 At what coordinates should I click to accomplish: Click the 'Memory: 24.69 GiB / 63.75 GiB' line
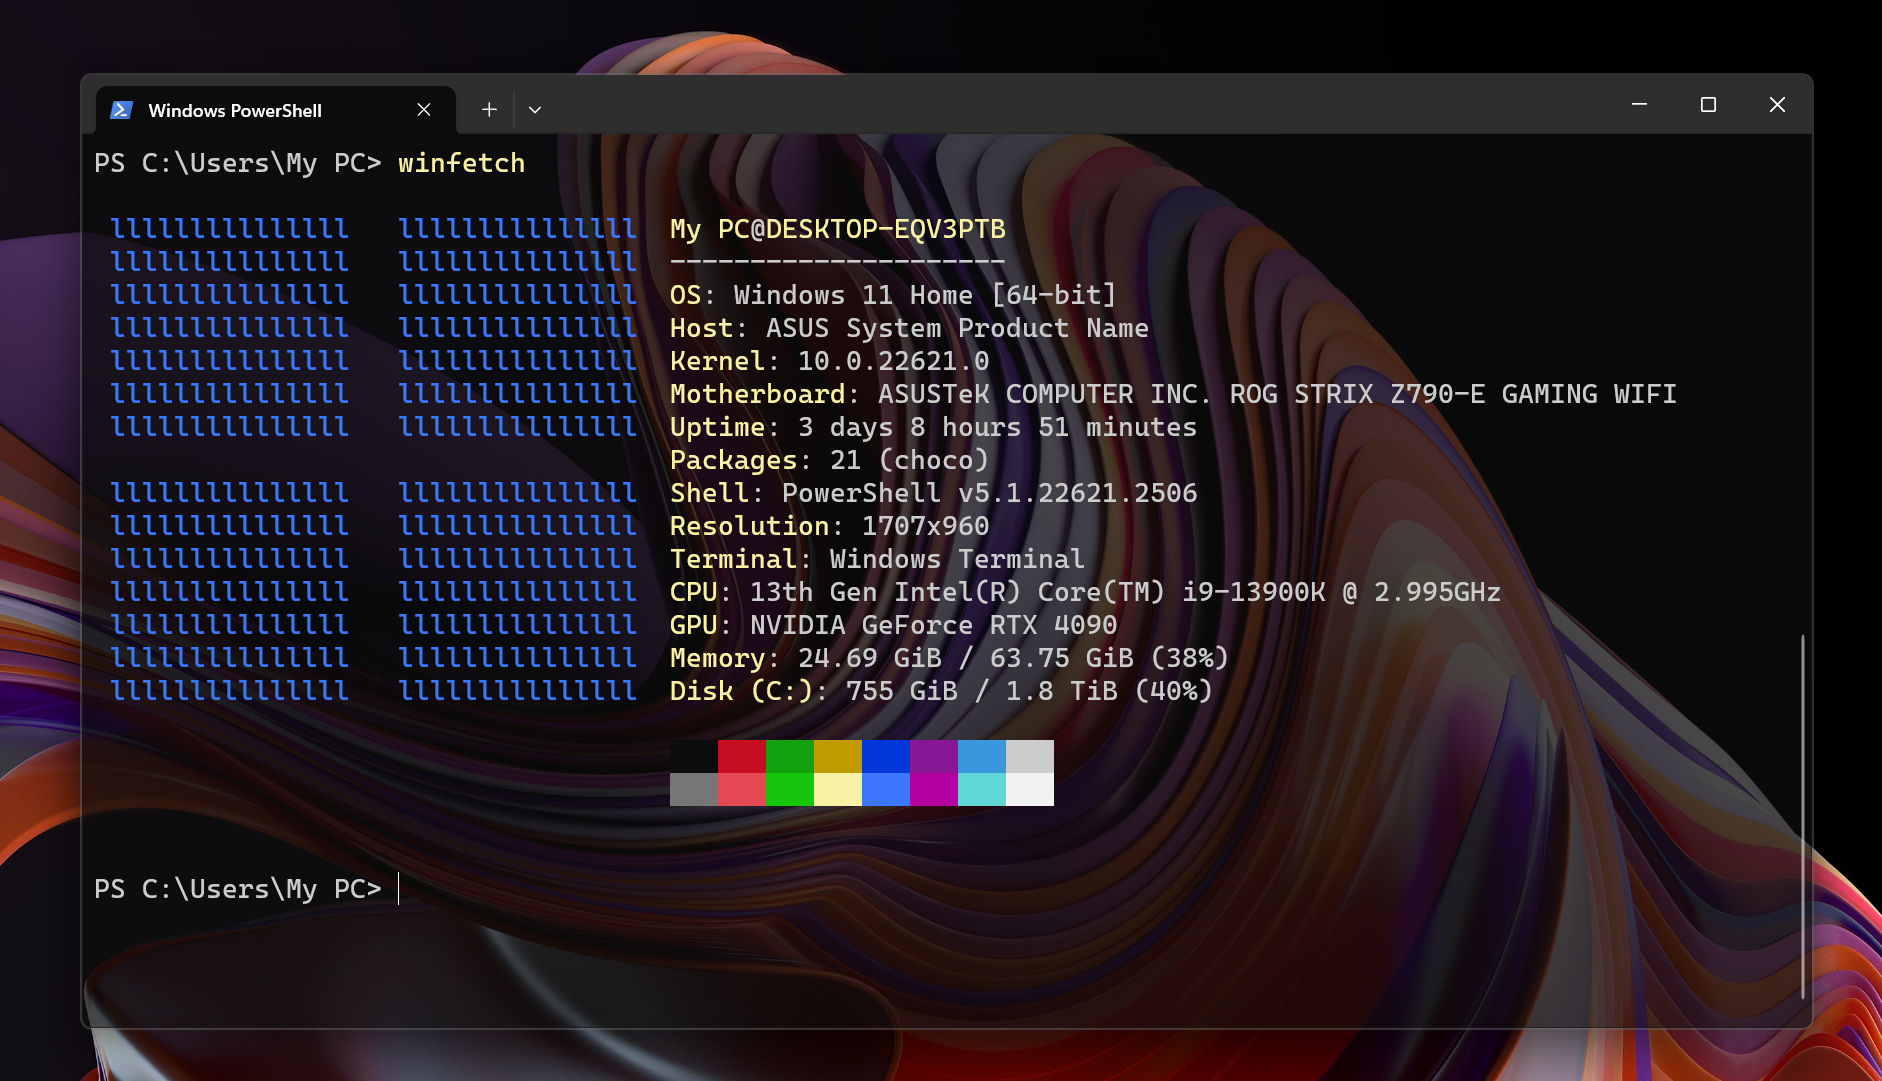(949, 658)
